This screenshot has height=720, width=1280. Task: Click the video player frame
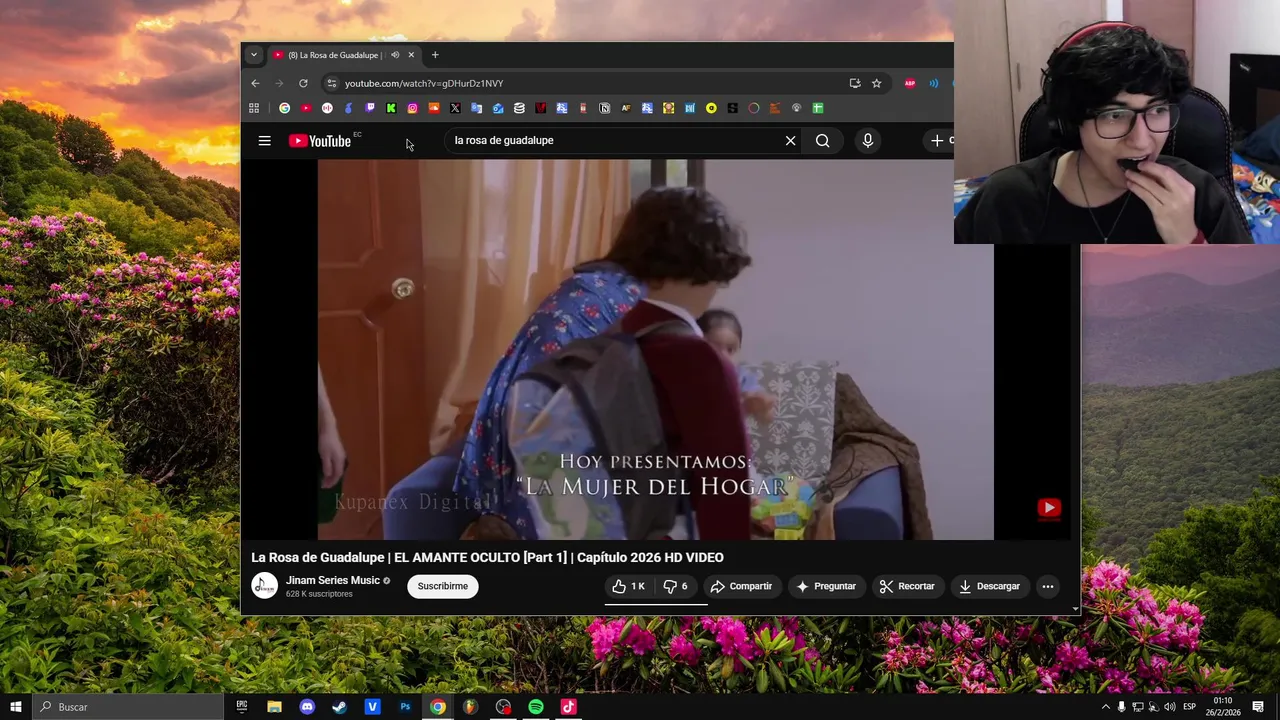[x=656, y=349]
